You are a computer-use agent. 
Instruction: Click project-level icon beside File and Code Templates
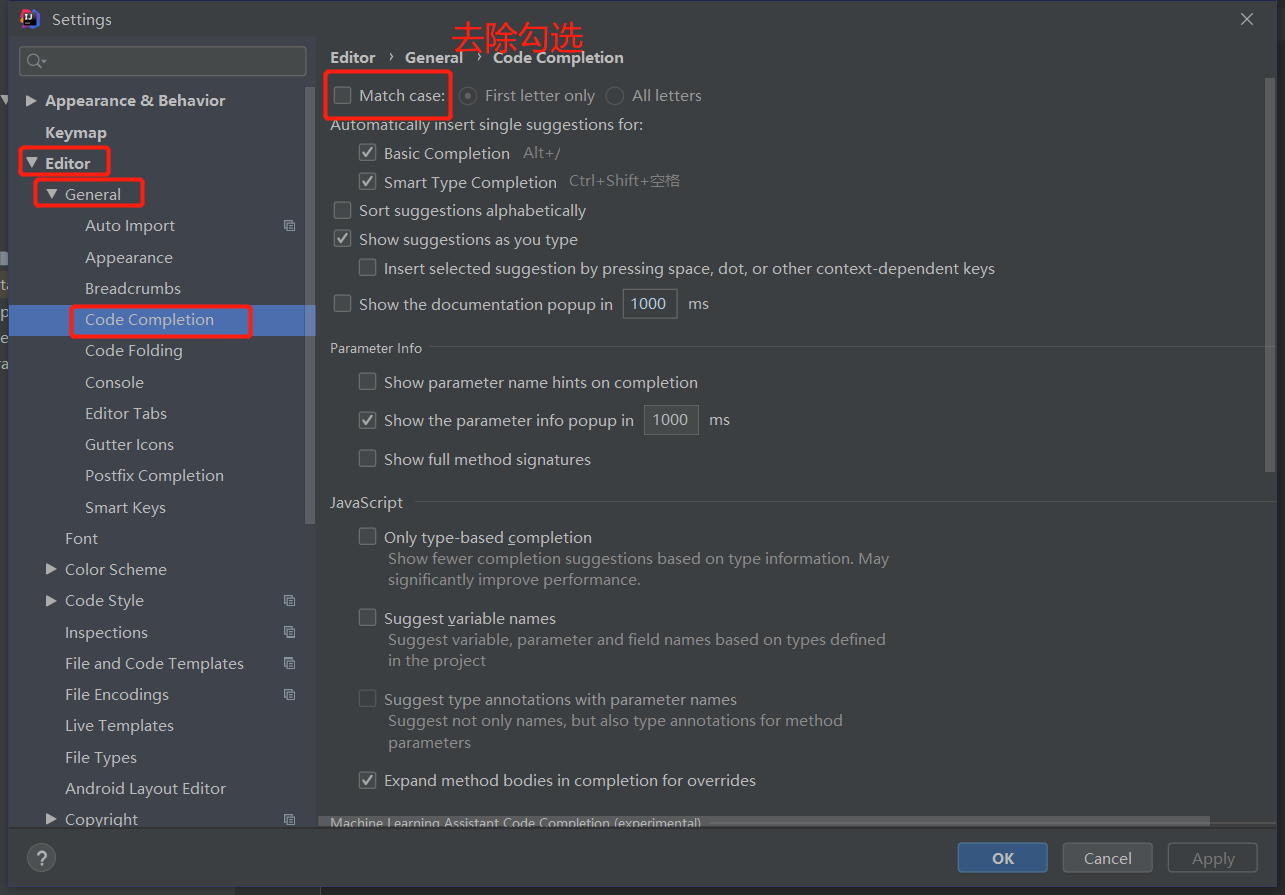(289, 663)
